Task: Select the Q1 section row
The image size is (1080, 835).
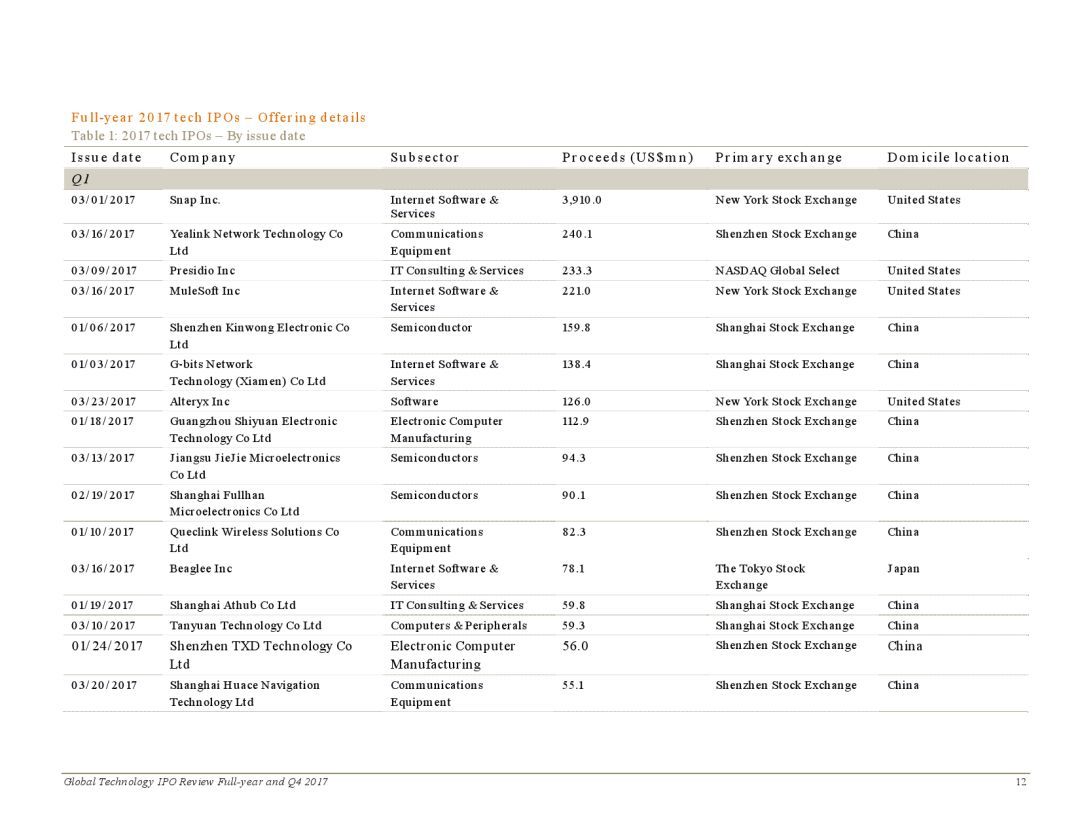Action: pos(546,179)
